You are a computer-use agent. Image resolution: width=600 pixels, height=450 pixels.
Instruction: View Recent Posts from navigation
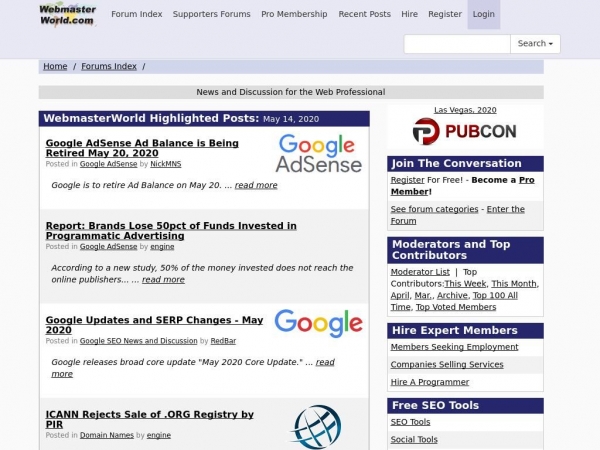364,14
